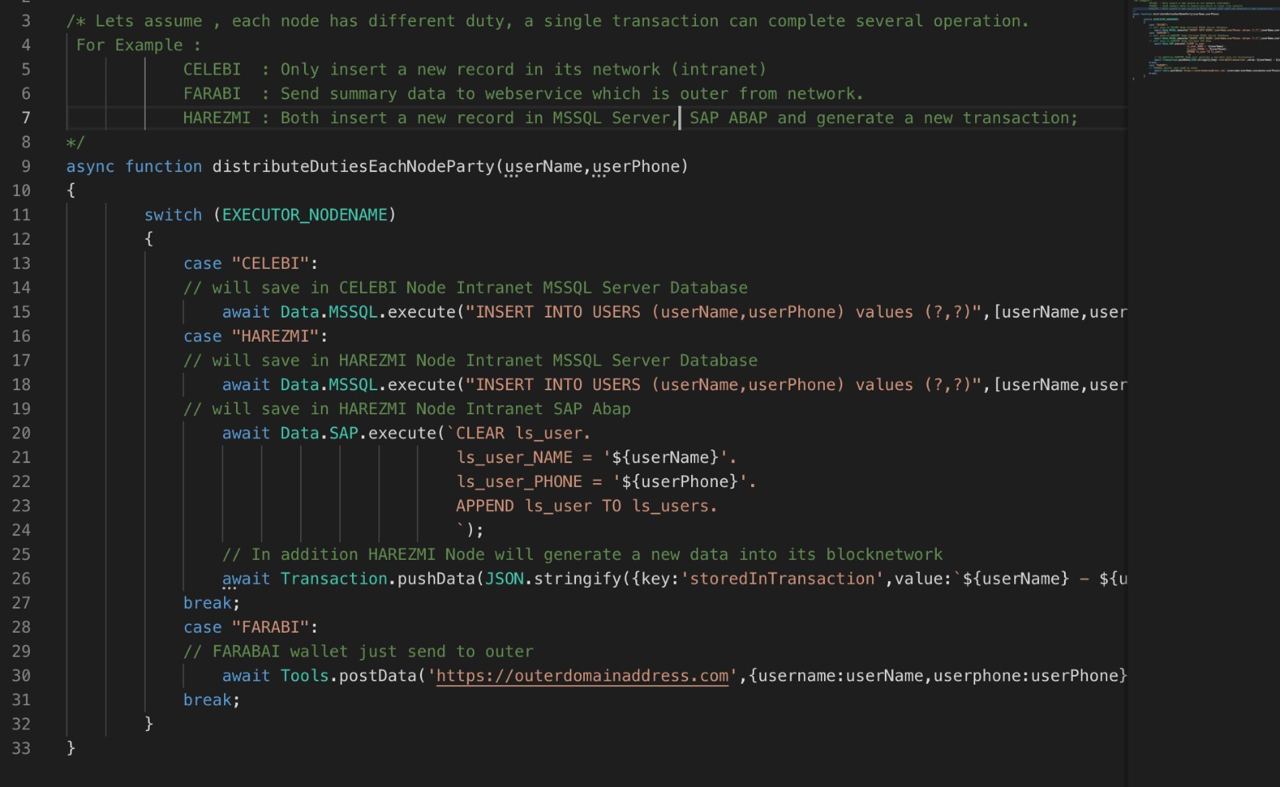The height and width of the screenshot is (787, 1280).
Task: Click line number 20 in the gutter
Action: coord(20,433)
